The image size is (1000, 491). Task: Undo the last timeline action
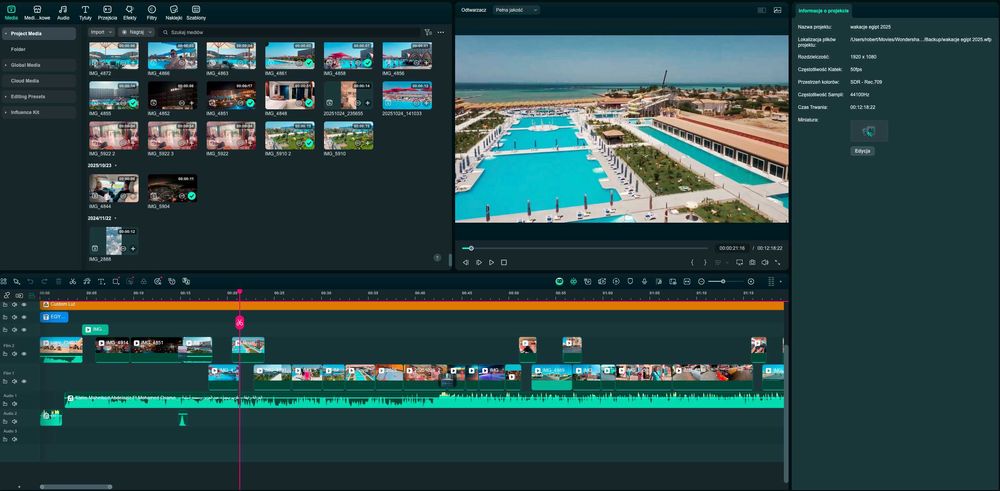pyautogui.click(x=30, y=281)
